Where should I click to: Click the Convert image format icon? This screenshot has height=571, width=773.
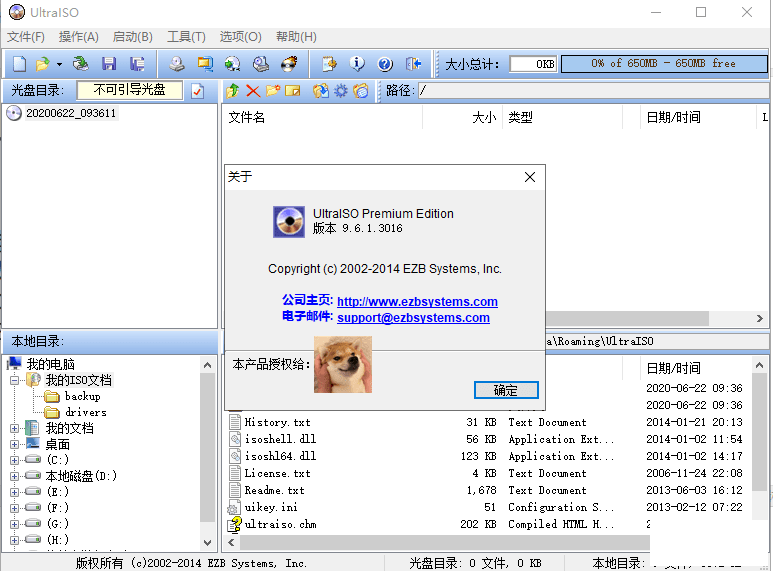click(233, 64)
